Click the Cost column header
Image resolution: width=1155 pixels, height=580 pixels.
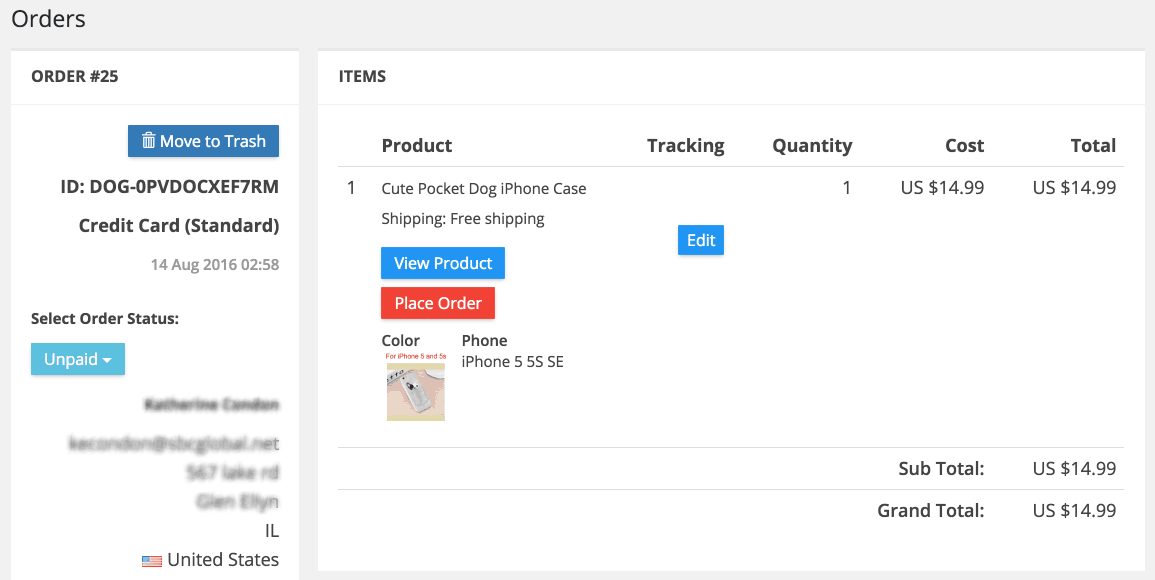[964, 146]
